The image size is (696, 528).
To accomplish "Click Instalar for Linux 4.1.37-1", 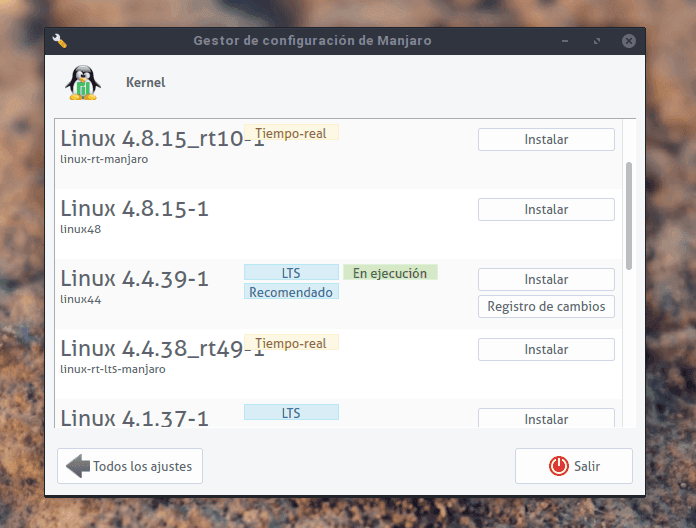I will coord(546,418).
